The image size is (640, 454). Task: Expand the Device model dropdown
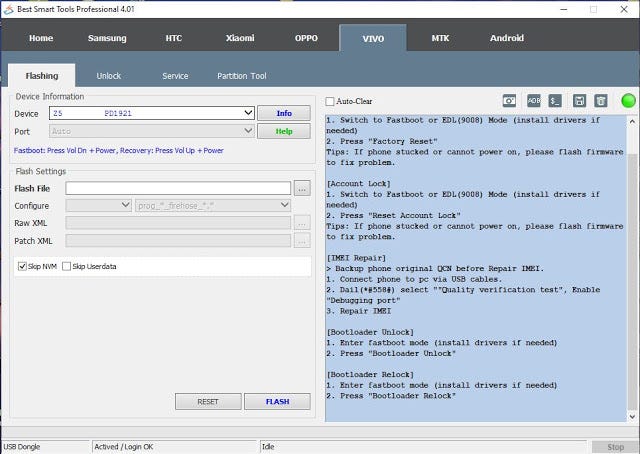[248, 113]
